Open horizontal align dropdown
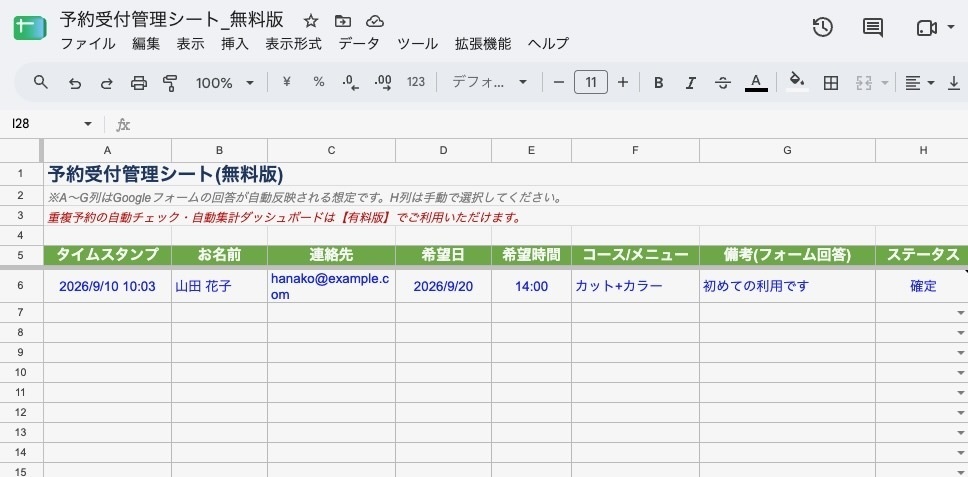 point(919,83)
